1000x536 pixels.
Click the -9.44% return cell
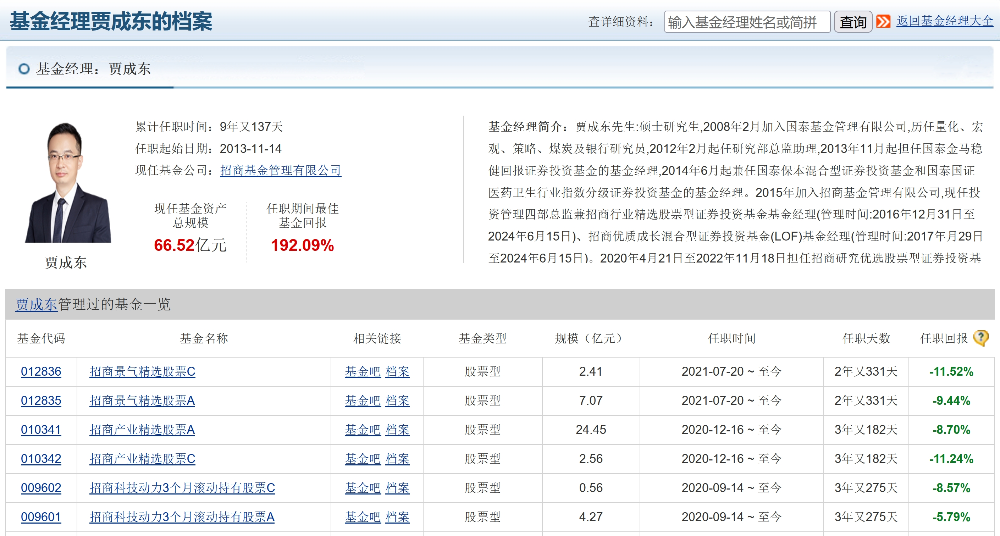[952, 401]
